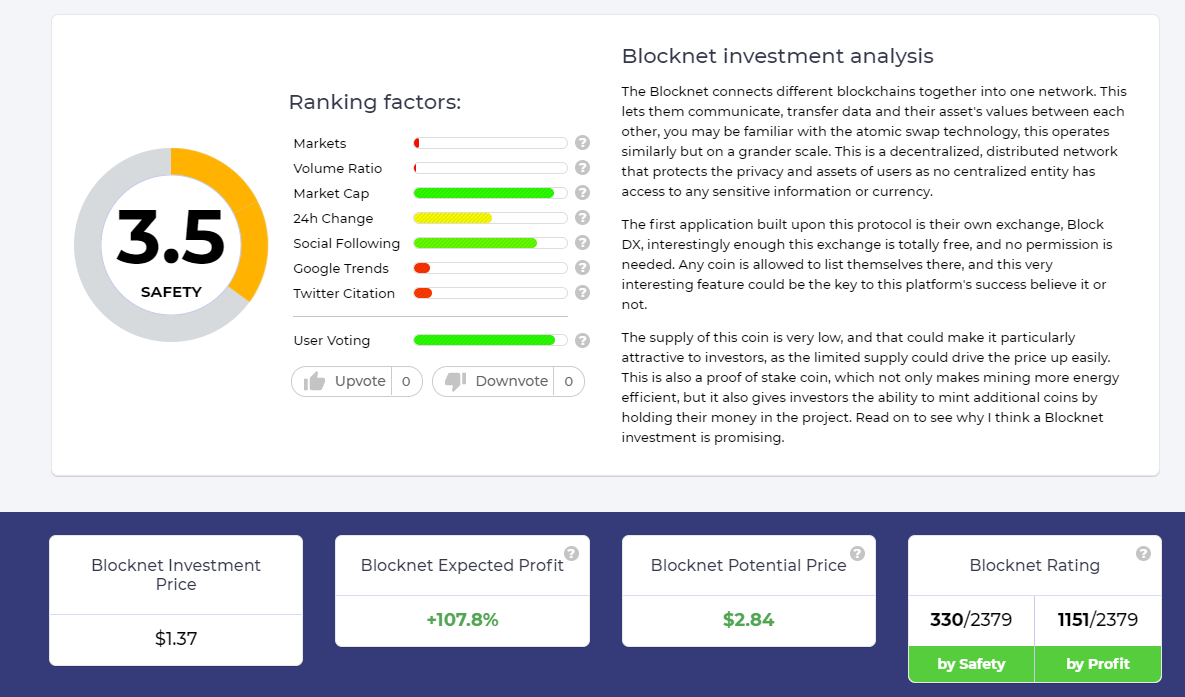
Task: Select the by Safety rating tab
Action: 971,664
